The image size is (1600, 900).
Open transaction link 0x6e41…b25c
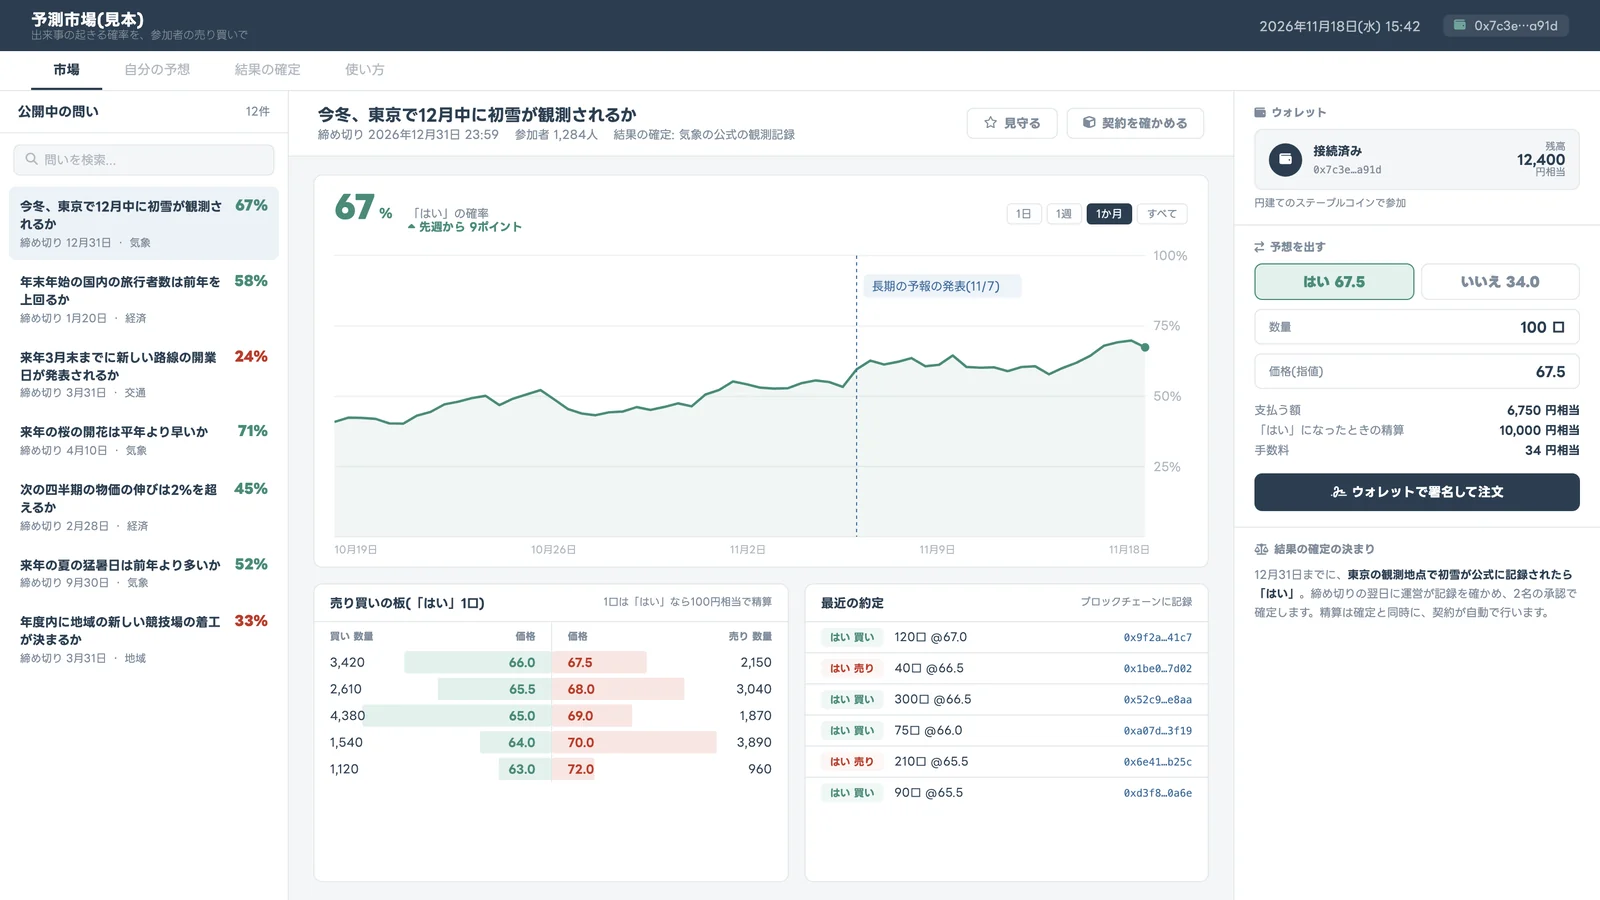tap(1157, 762)
